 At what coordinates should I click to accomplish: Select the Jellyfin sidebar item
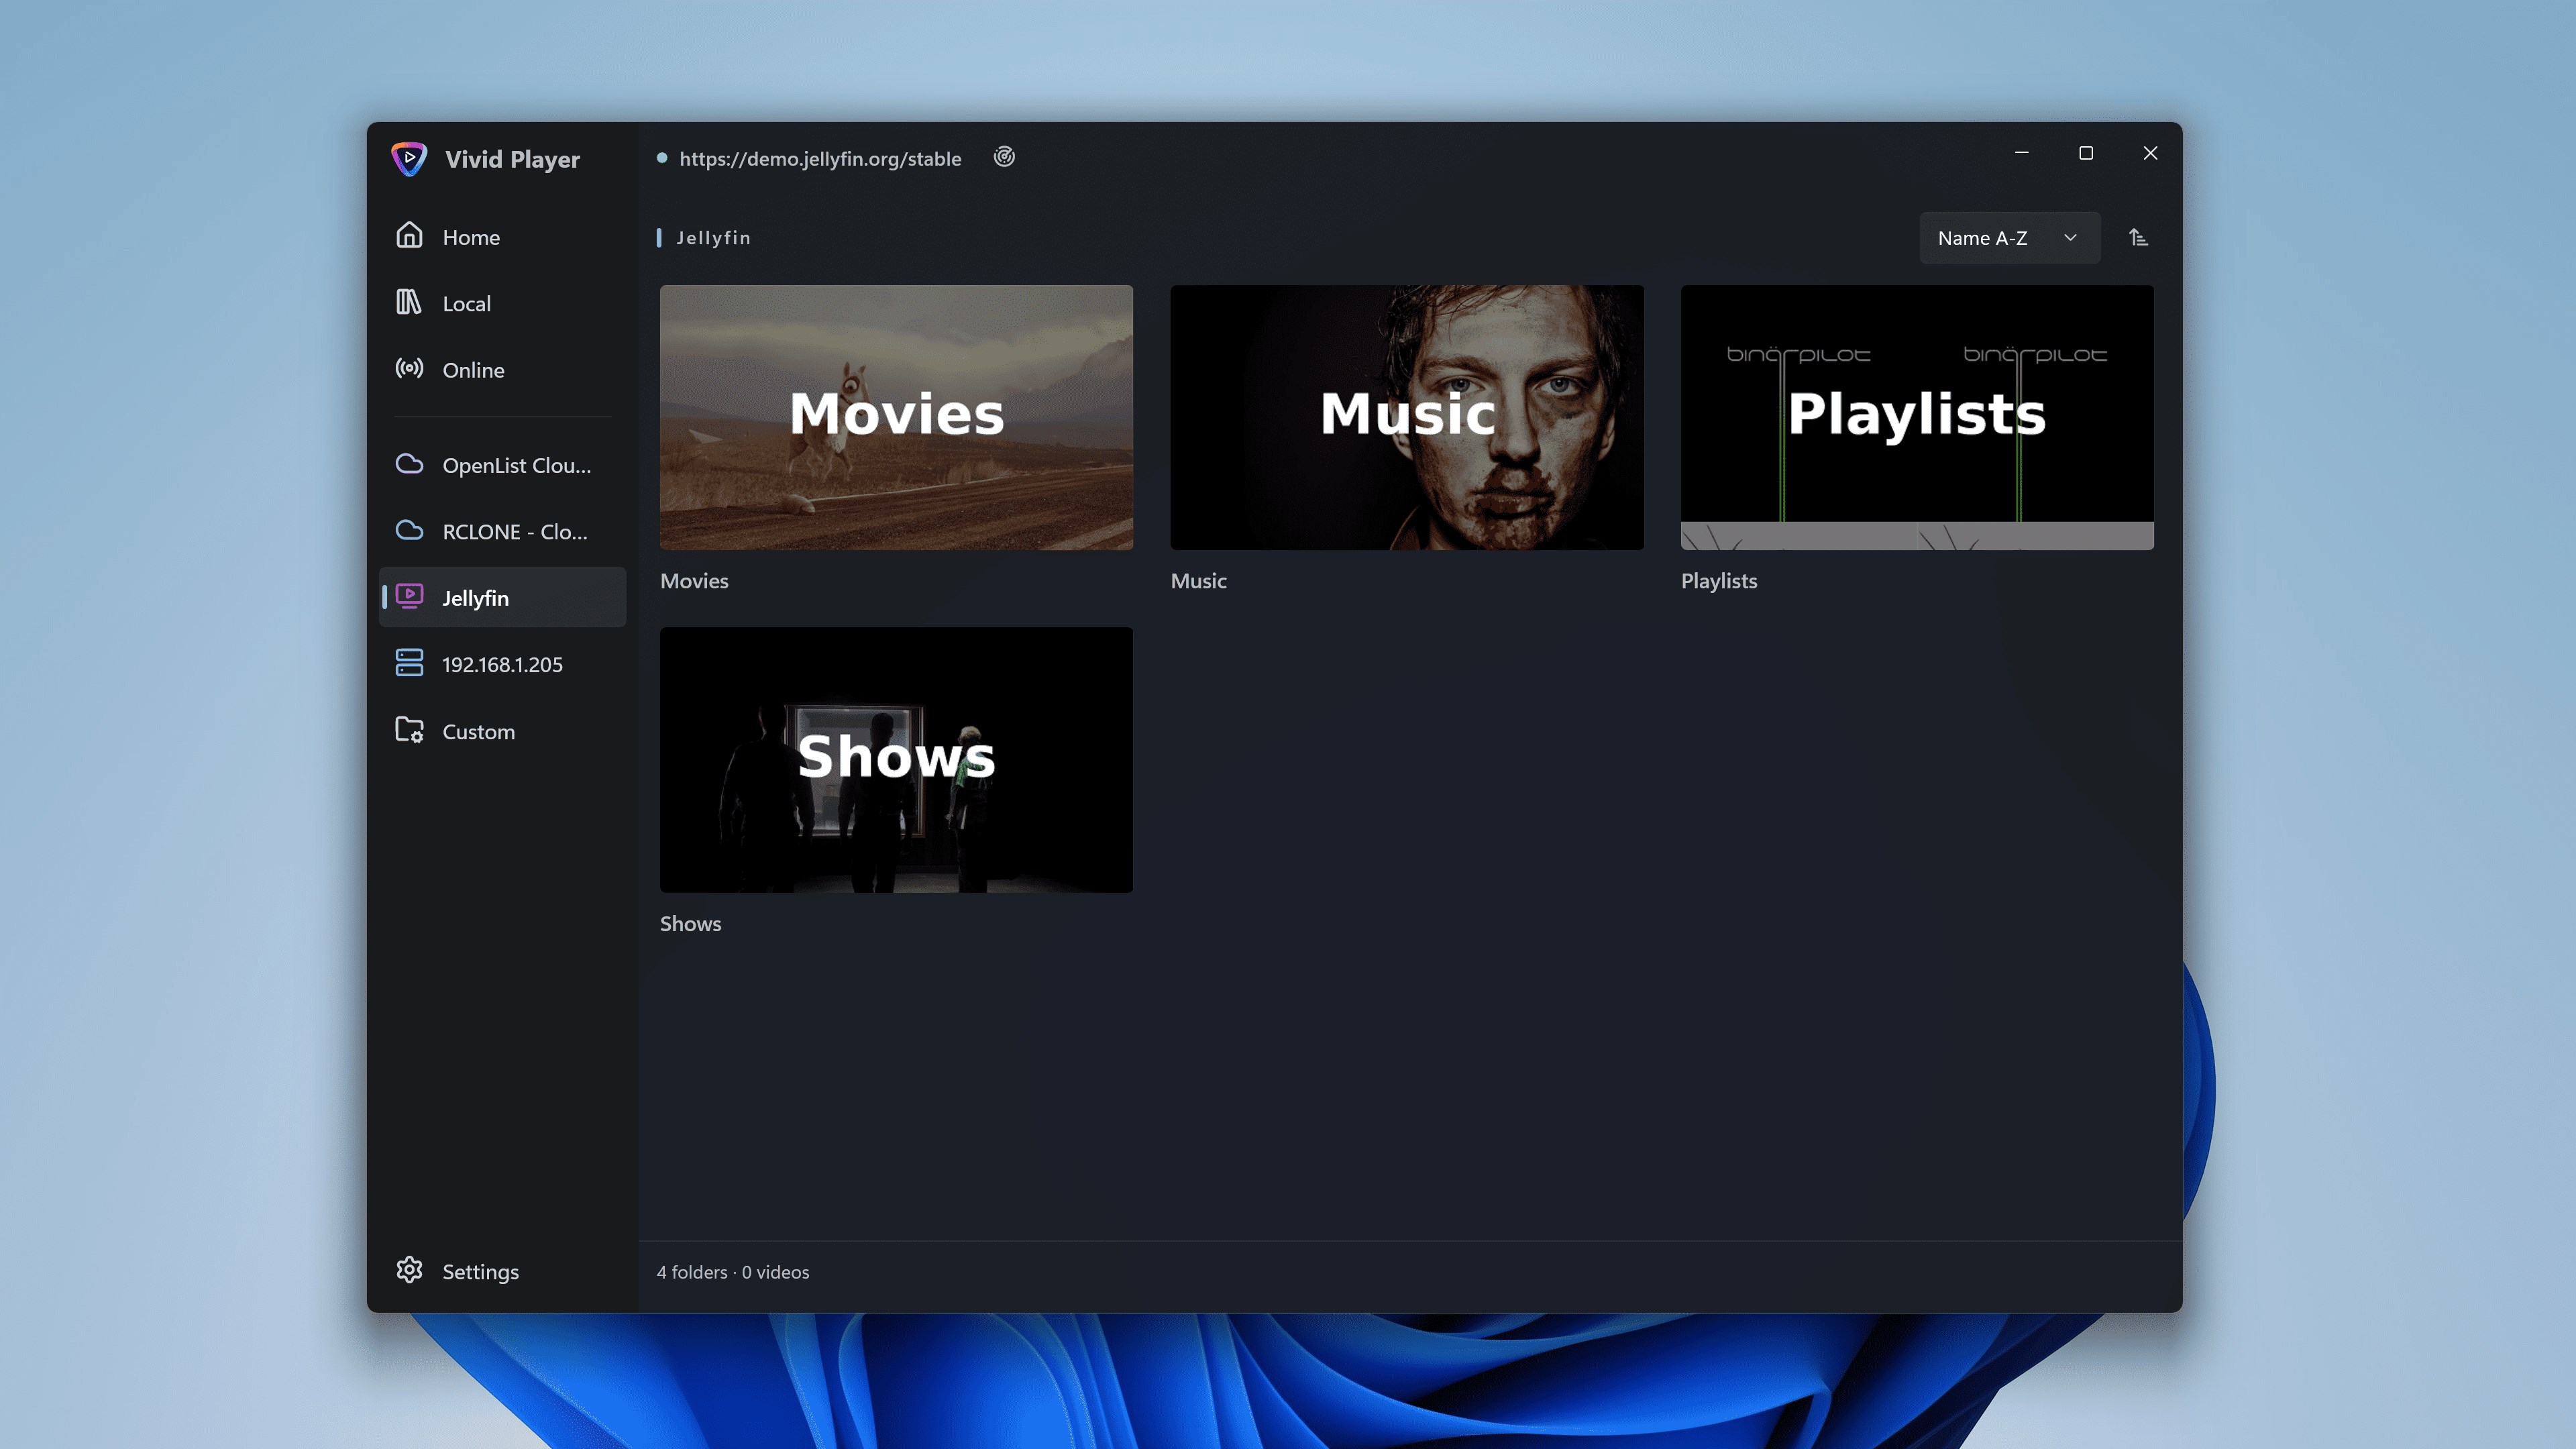(503, 598)
